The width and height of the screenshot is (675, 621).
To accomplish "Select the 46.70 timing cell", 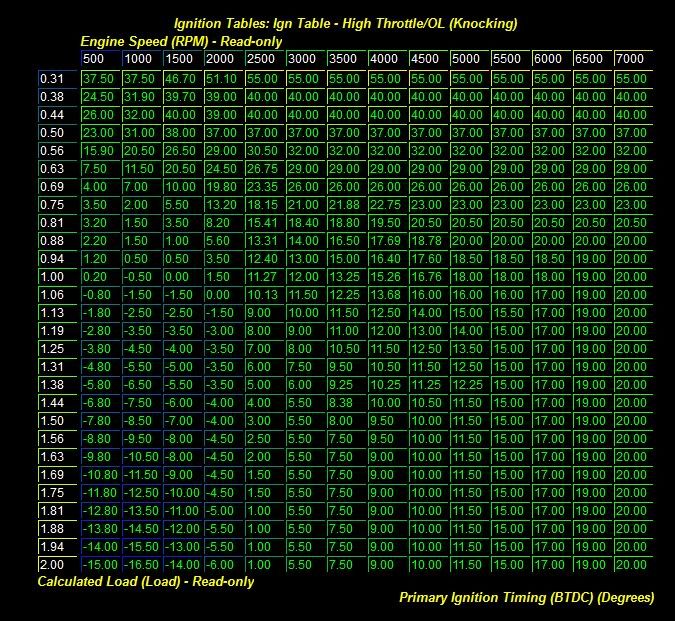I will pyautogui.click(x=181, y=79).
